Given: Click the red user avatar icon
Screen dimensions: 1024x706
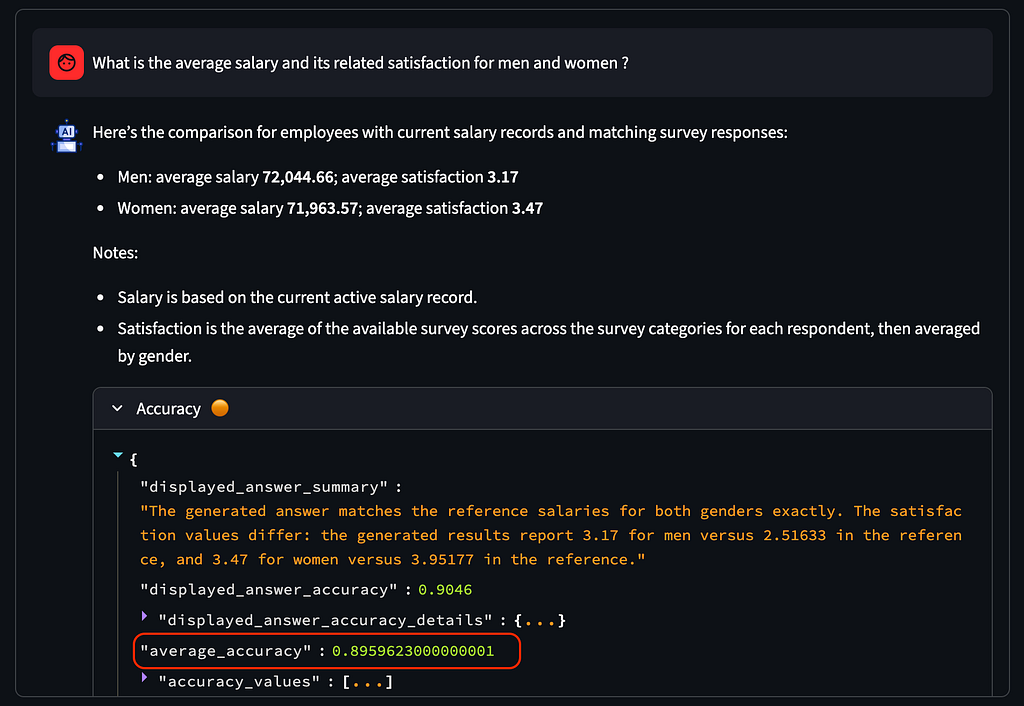Looking at the screenshot, I should pyautogui.click(x=67, y=63).
